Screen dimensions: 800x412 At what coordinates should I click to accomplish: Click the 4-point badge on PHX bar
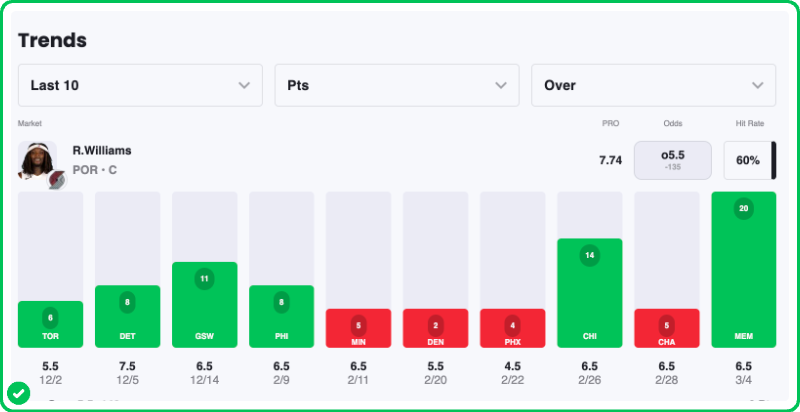[512, 325]
